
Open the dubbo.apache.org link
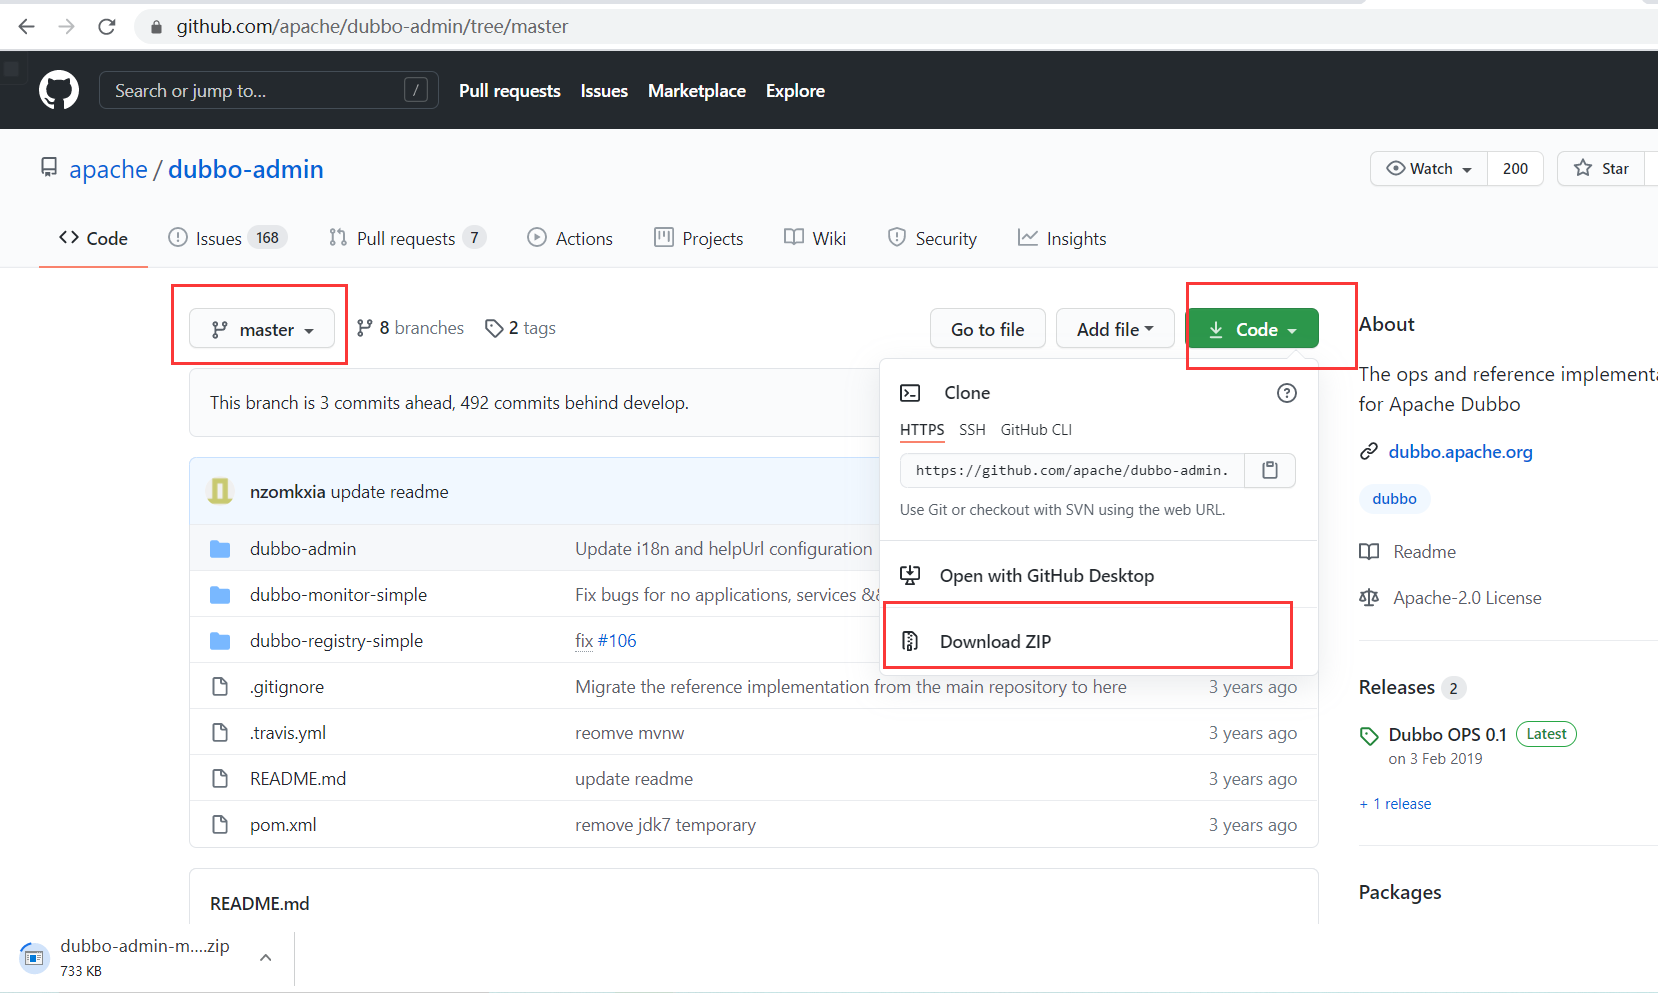point(1460,452)
